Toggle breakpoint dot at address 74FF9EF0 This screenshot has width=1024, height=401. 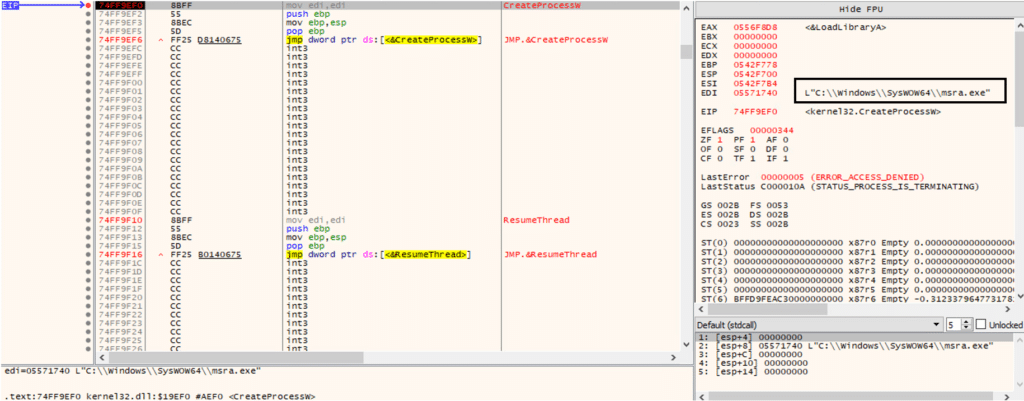[88, 5]
